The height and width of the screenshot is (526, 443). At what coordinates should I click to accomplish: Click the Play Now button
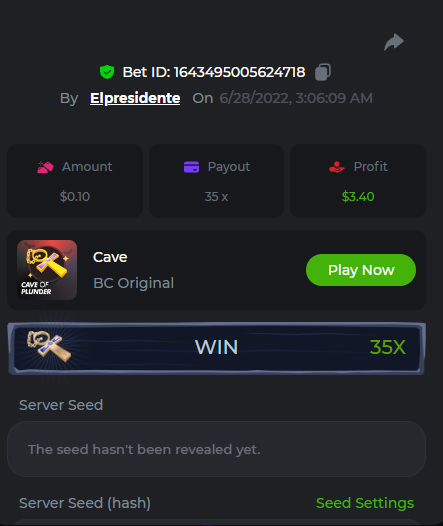click(361, 270)
